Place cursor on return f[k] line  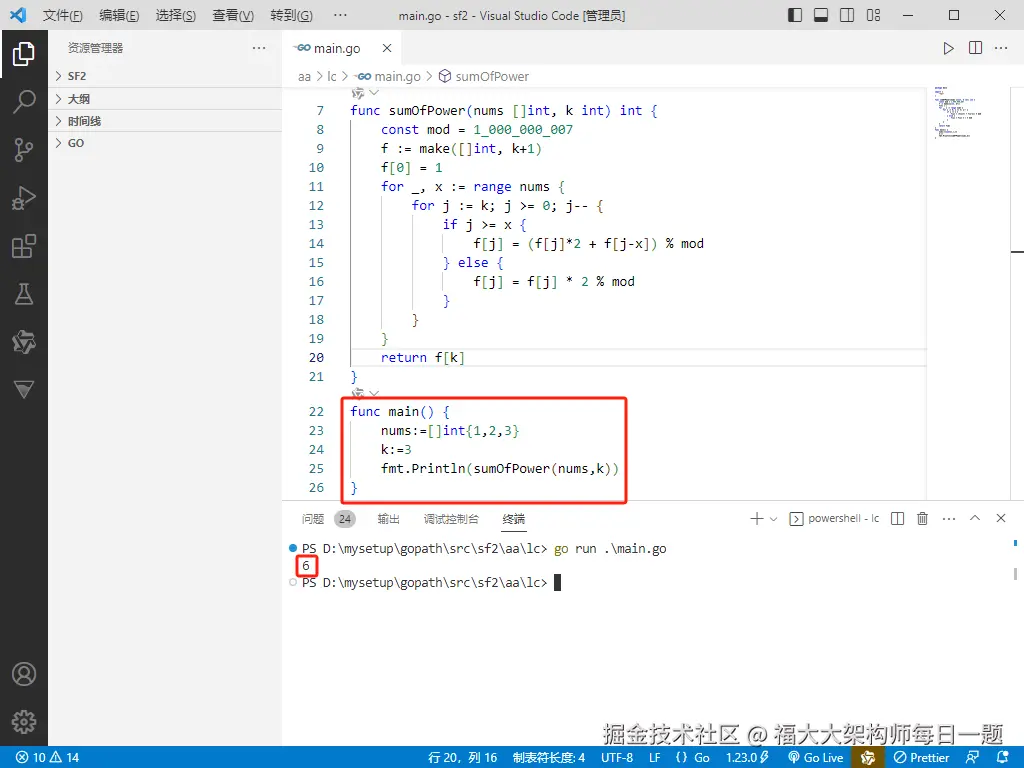(423, 357)
